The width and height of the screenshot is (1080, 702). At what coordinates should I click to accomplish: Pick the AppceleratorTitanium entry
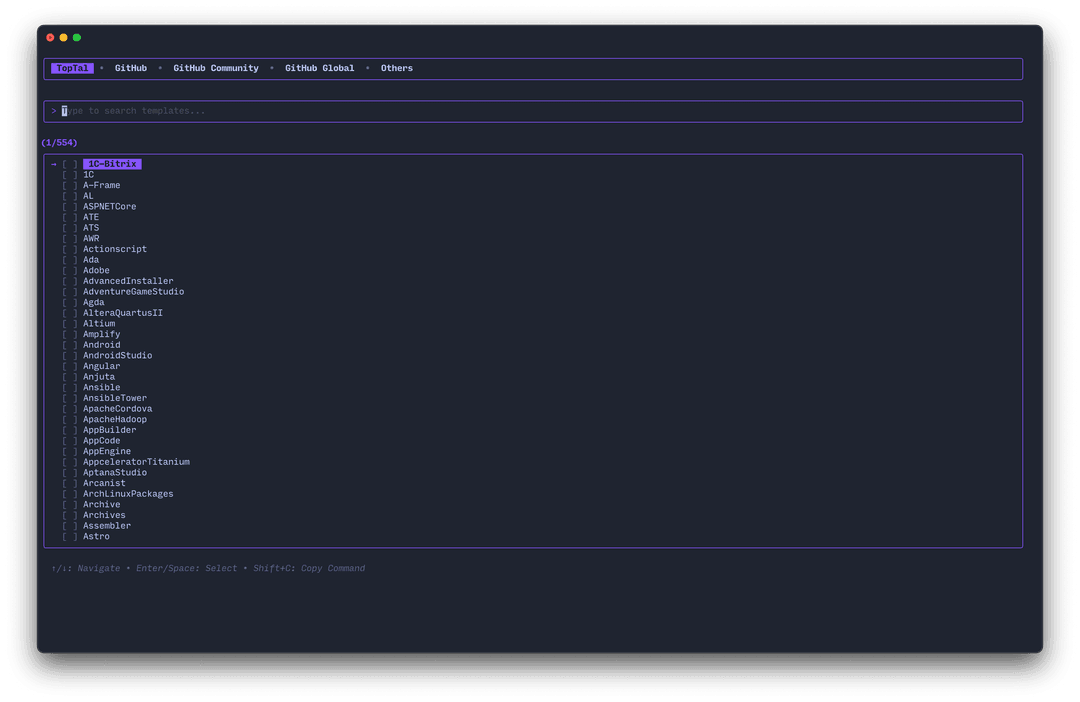(136, 462)
